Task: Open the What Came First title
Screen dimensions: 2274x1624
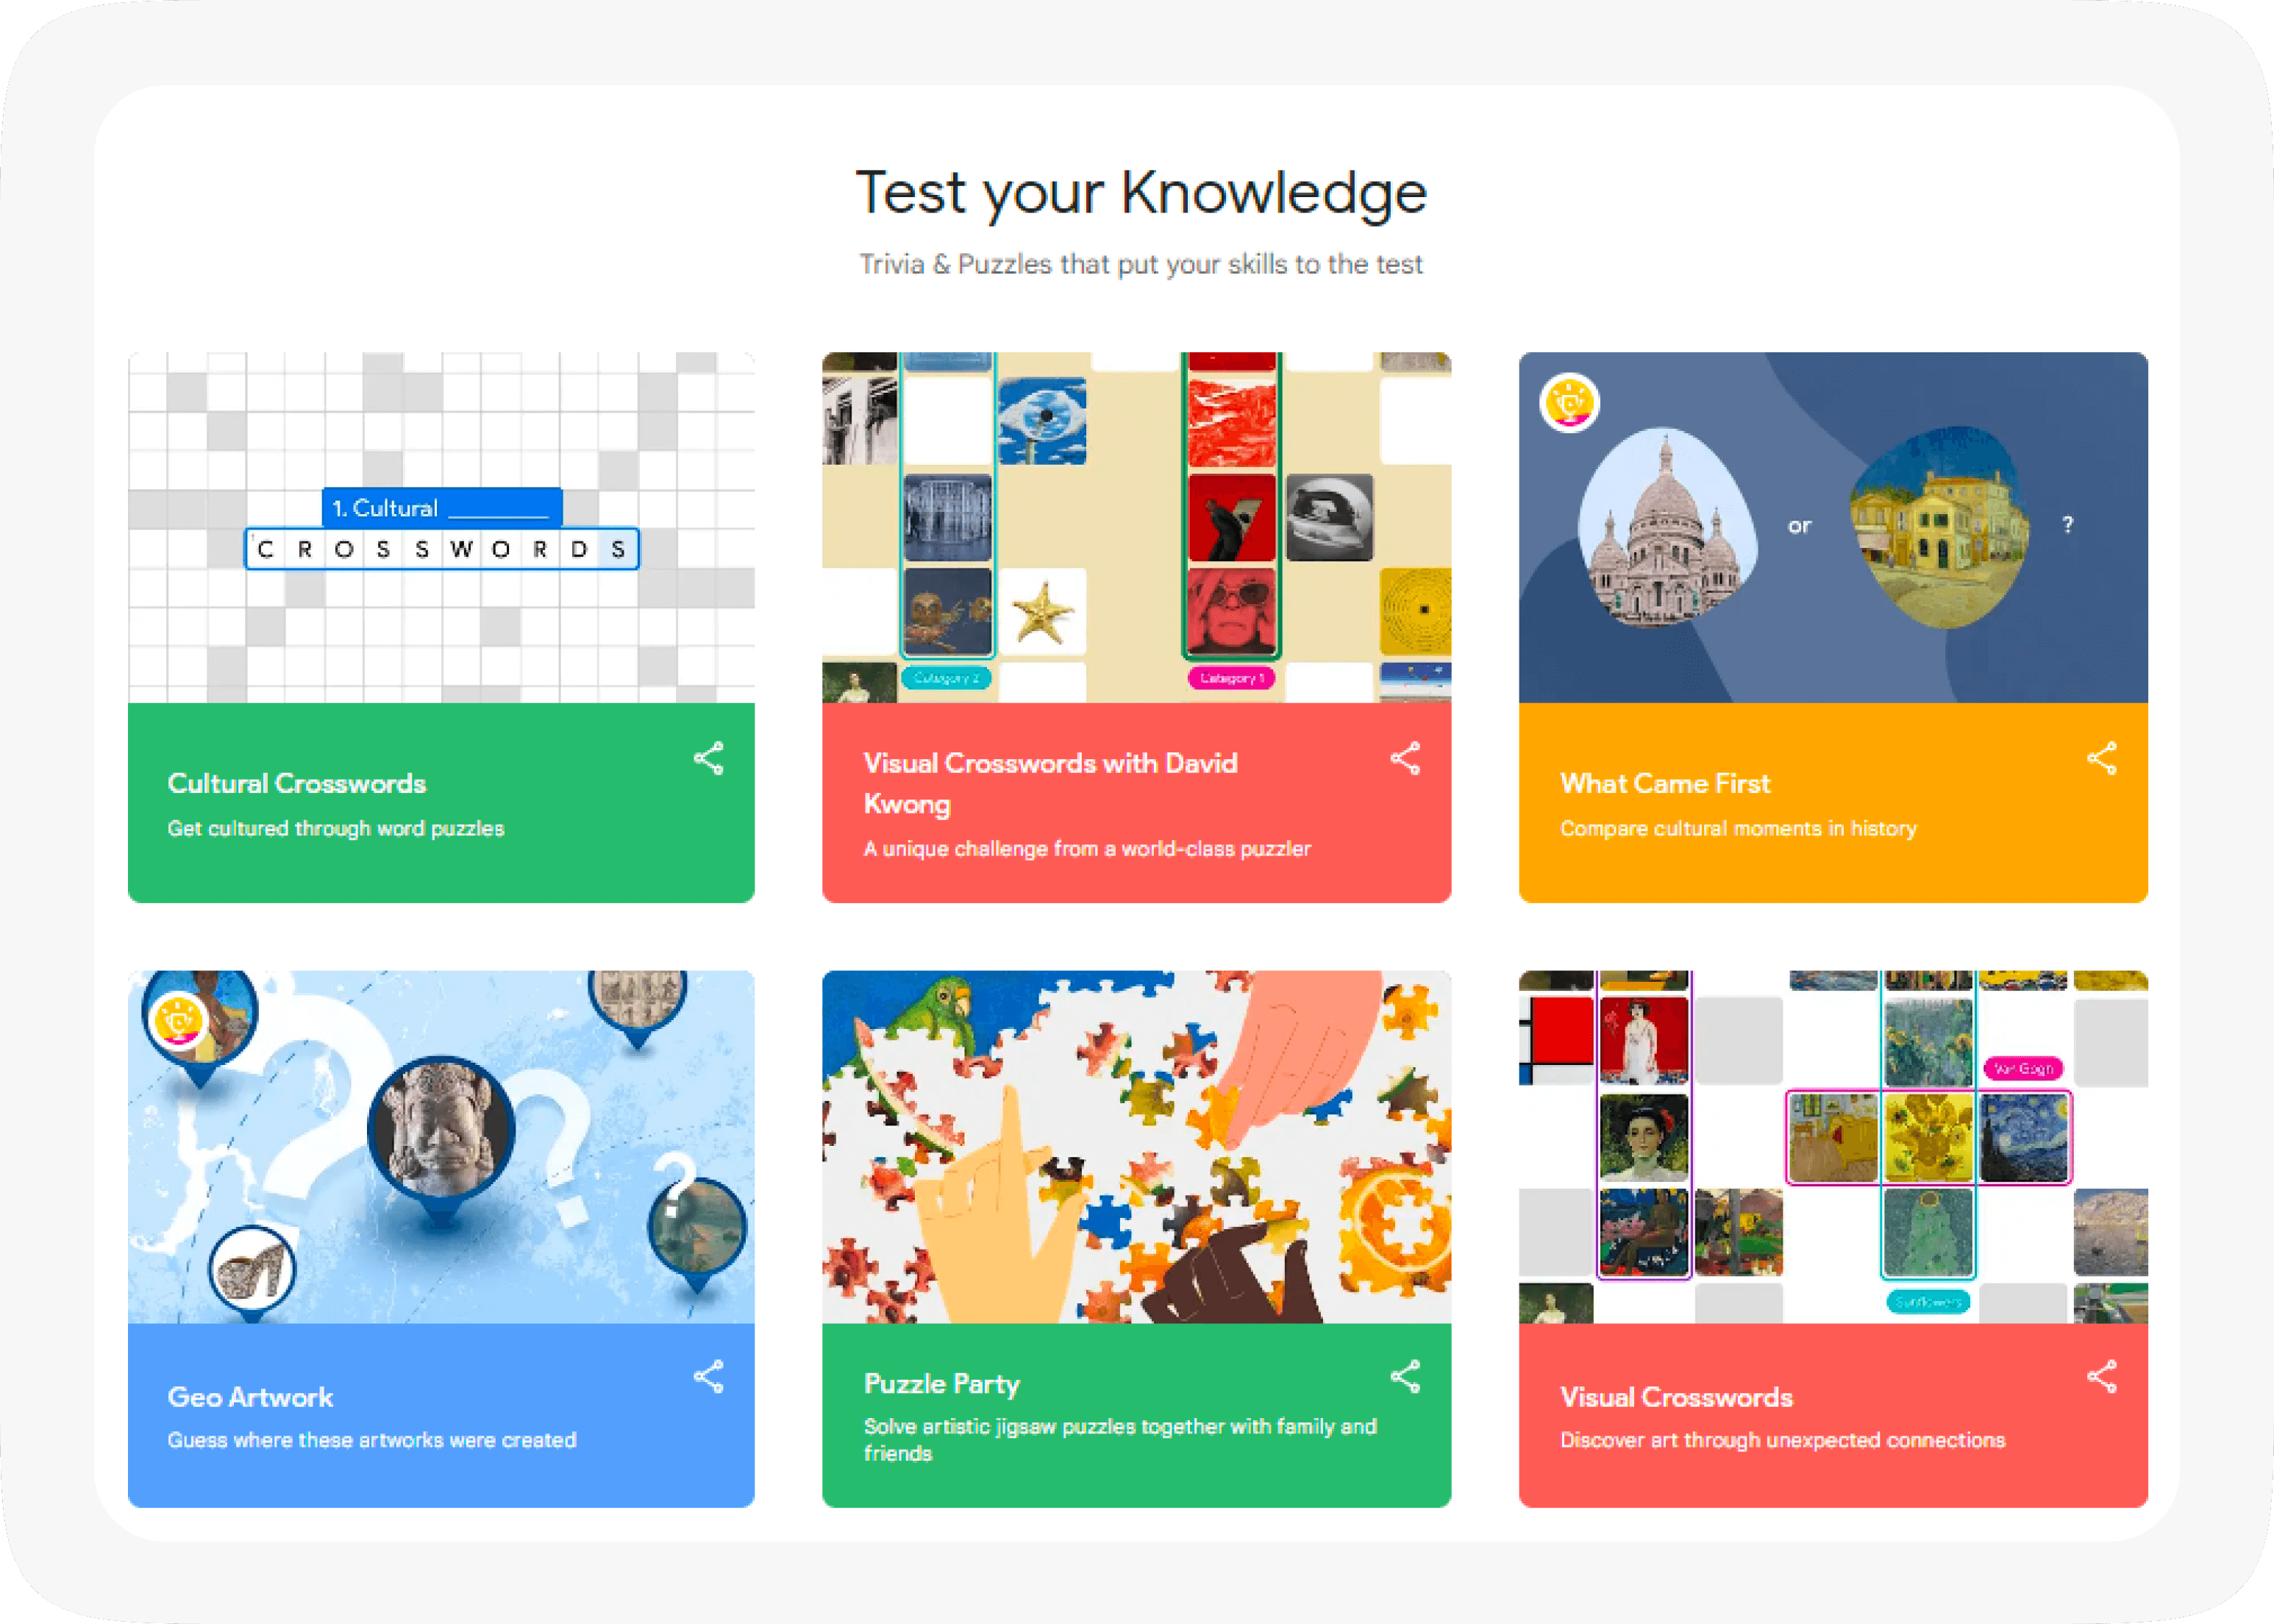Action: [1664, 783]
